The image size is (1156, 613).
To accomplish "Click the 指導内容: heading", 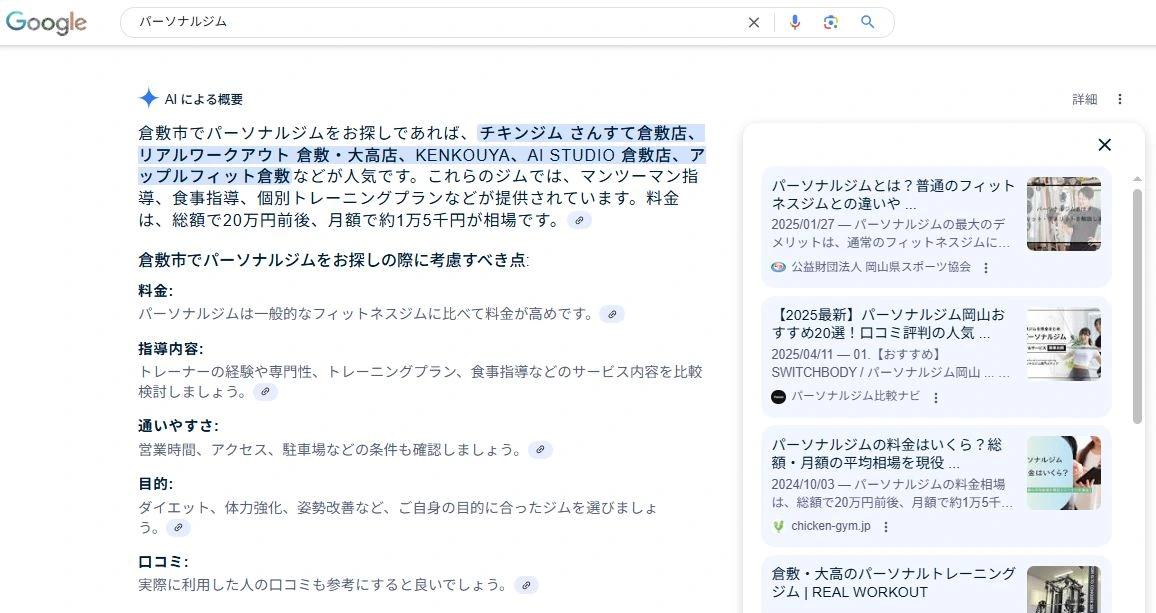I will (171, 349).
